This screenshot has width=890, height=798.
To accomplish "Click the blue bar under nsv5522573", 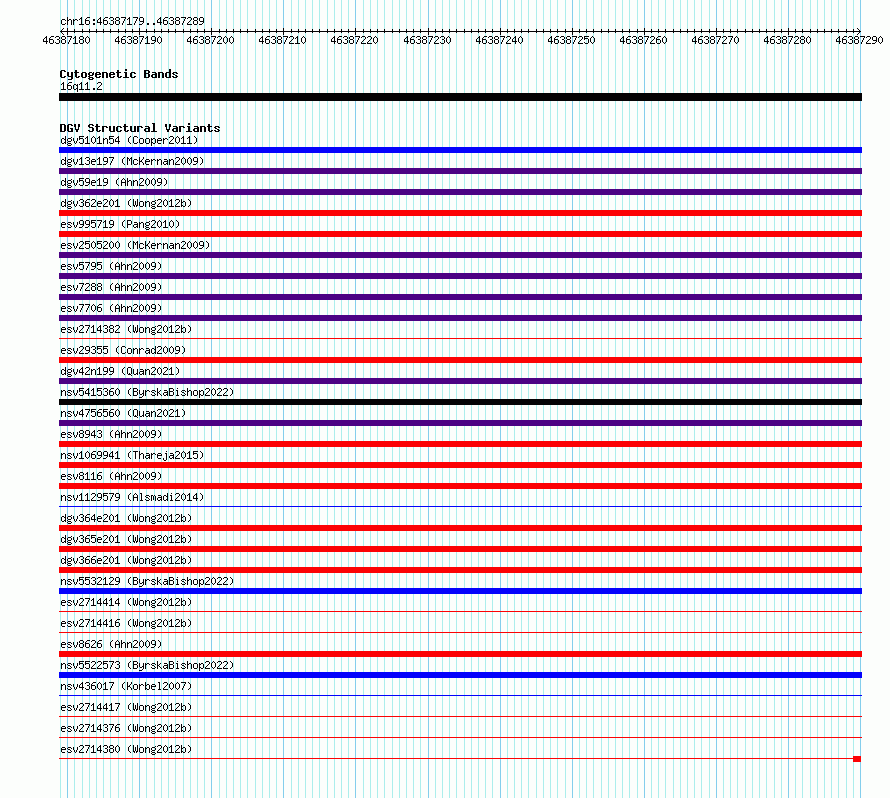I will pyautogui.click(x=460, y=675).
